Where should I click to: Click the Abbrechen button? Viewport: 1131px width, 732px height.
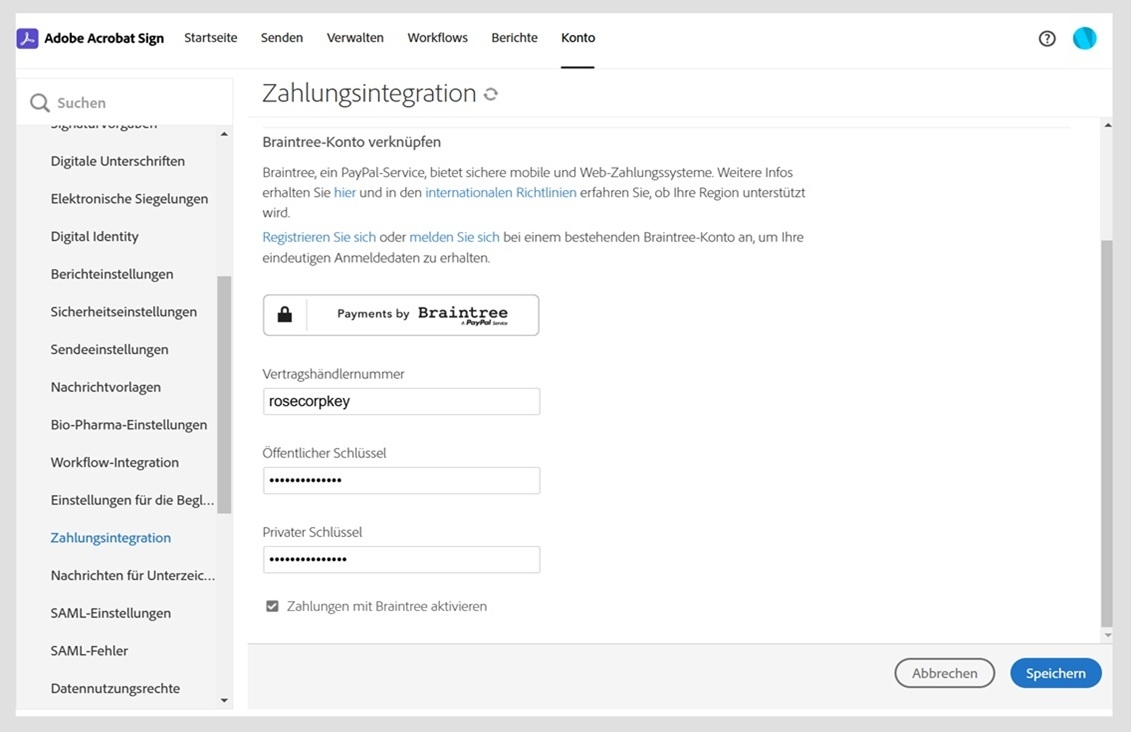(x=944, y=672)
